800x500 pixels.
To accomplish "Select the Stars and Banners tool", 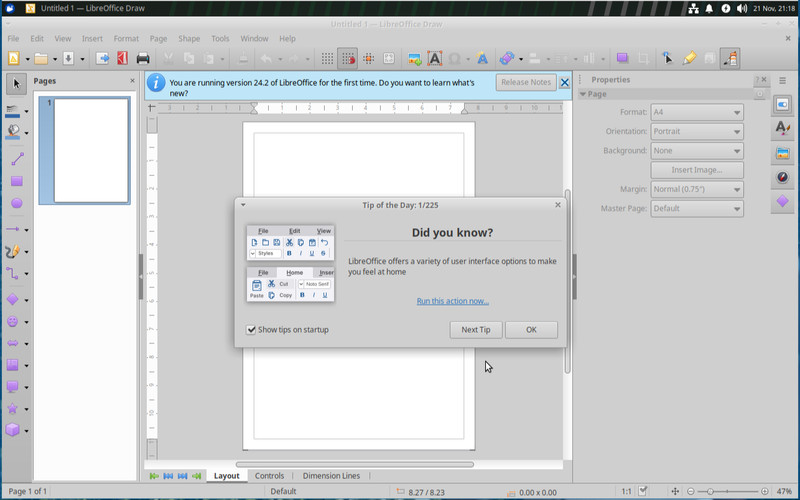I will tap(13, 408).
